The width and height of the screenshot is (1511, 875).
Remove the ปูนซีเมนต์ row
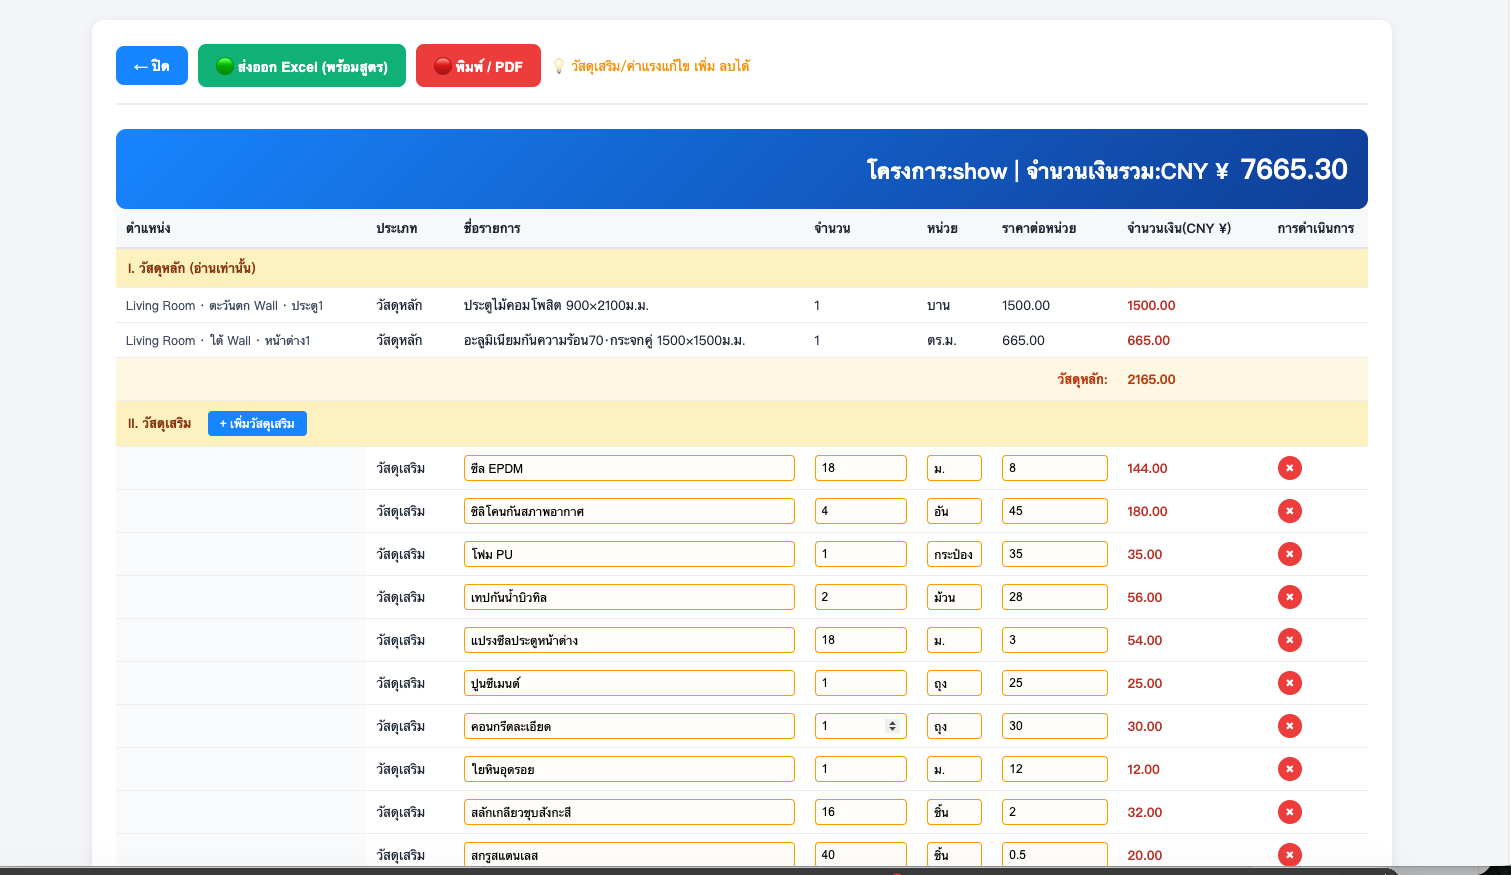click(x=1289, y=683)
